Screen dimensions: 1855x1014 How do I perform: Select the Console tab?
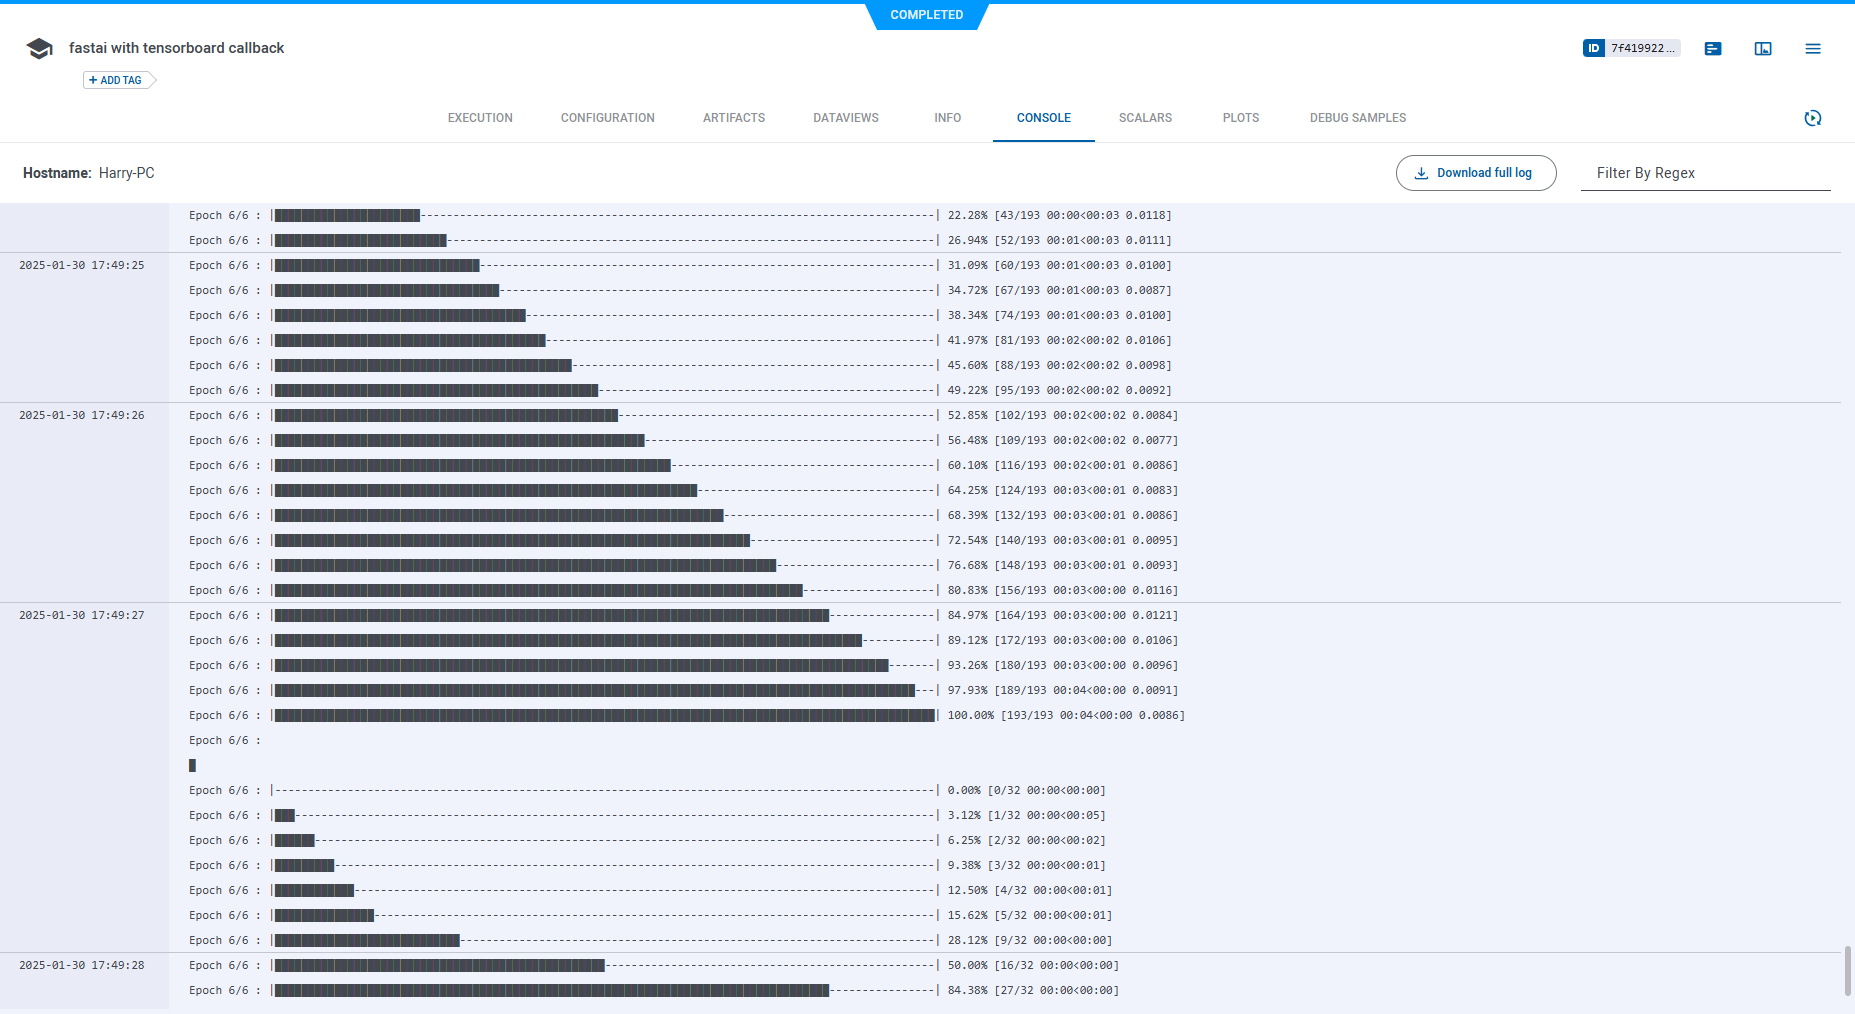point(1043,118)
